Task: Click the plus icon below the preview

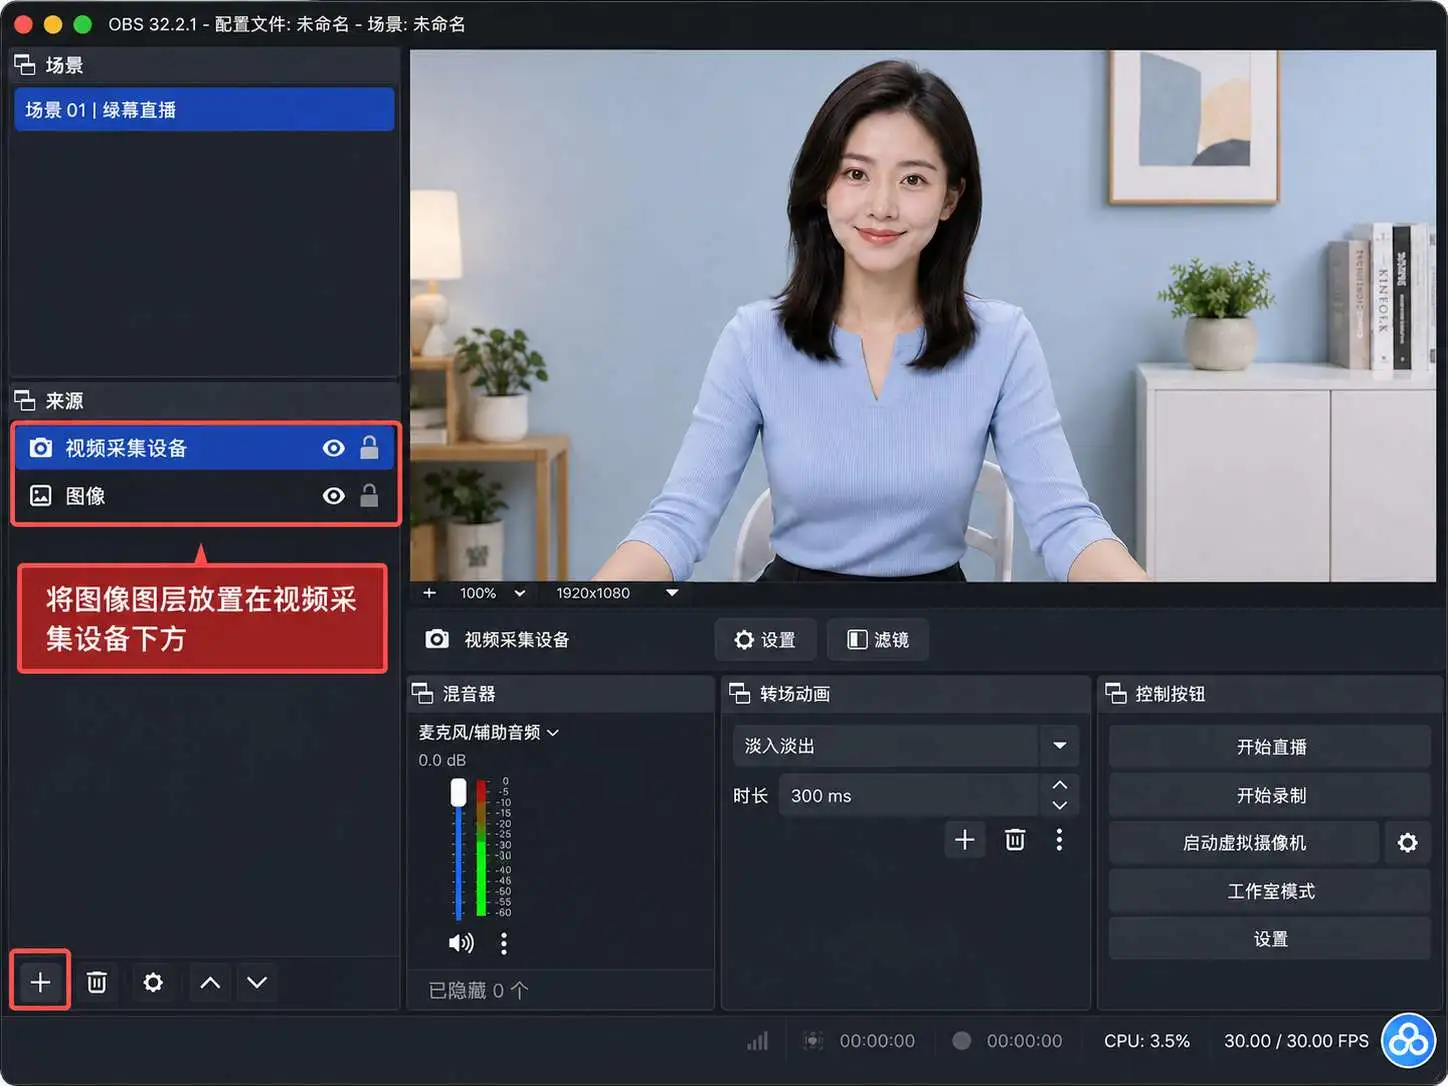Action: click(x=429, y=593)
